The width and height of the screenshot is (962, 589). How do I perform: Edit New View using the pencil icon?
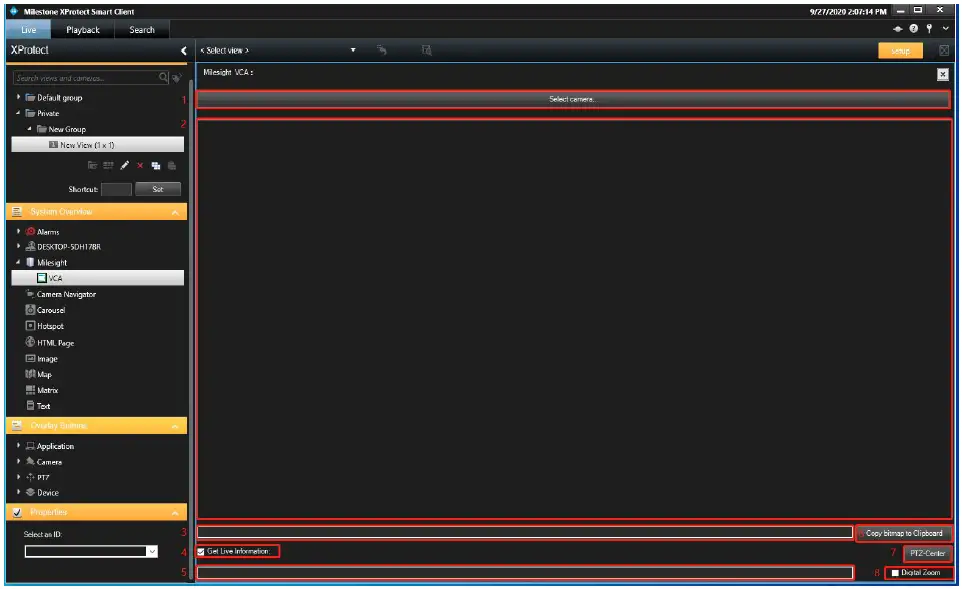[123, 164]
